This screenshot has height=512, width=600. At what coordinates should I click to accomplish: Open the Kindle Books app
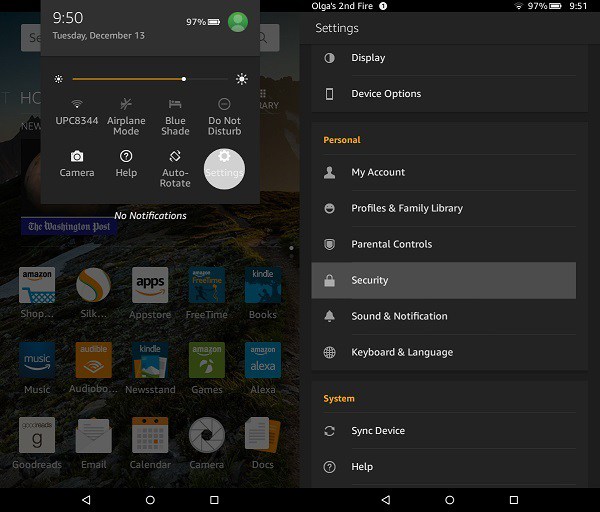click(263, 293)
